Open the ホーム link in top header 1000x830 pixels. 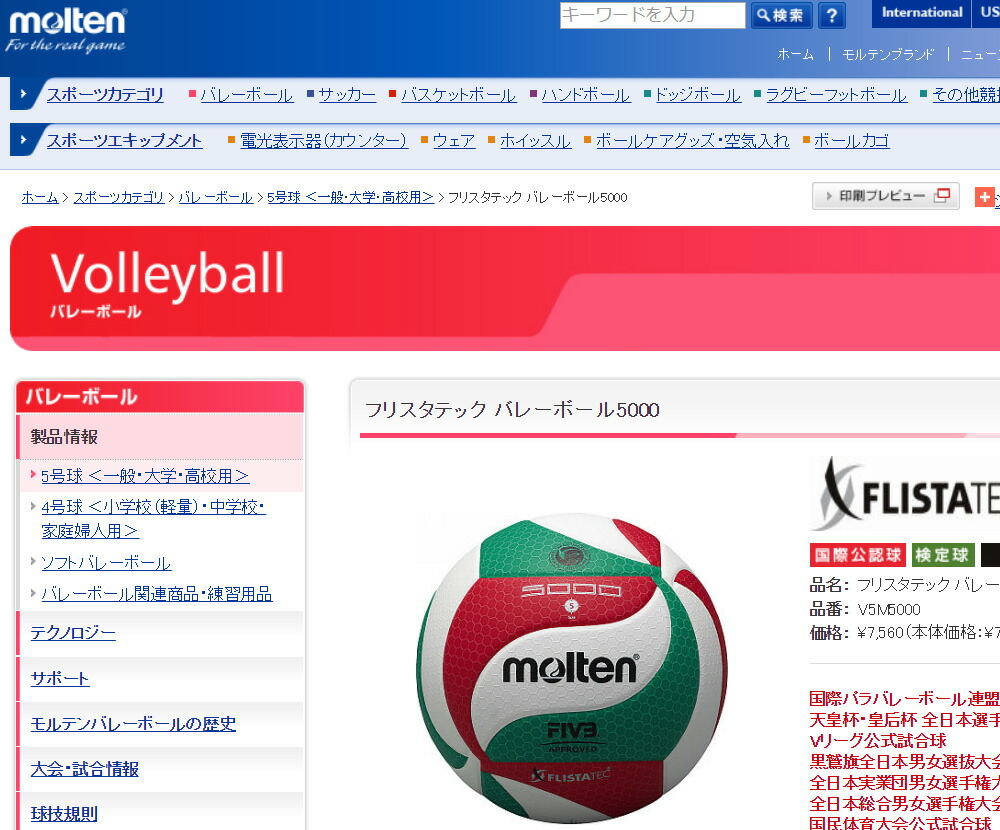coord(795,55)
